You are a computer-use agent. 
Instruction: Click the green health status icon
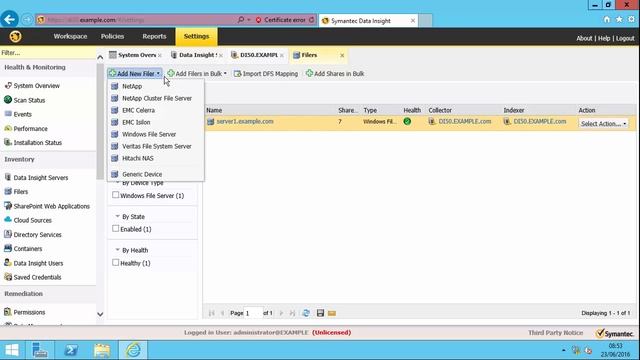point(407,121)
